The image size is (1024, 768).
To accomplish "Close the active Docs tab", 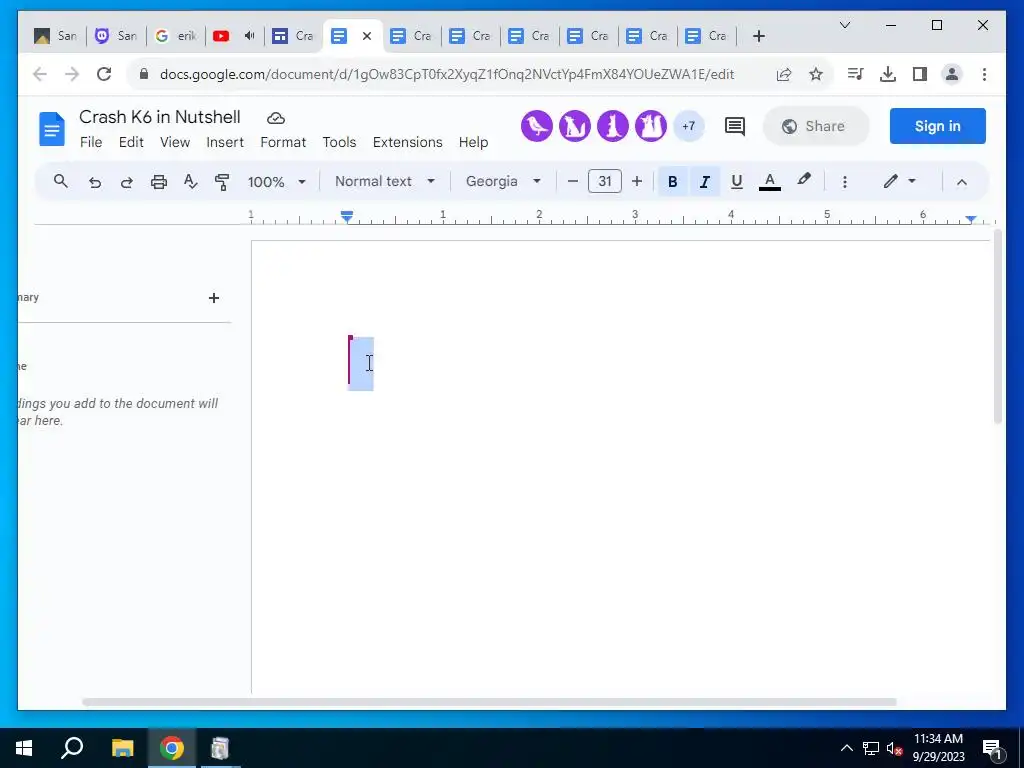I will tap(367, 36).
